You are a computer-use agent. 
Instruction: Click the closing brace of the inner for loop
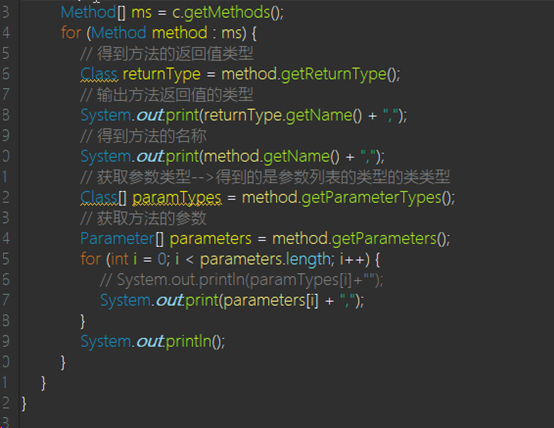pyautogui.click(x=83, y=321)
